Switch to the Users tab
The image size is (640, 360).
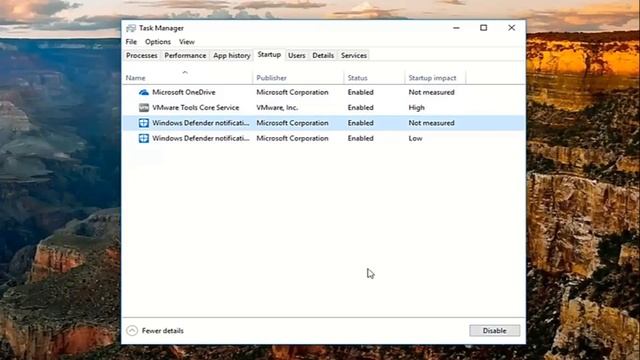[296, 56]
